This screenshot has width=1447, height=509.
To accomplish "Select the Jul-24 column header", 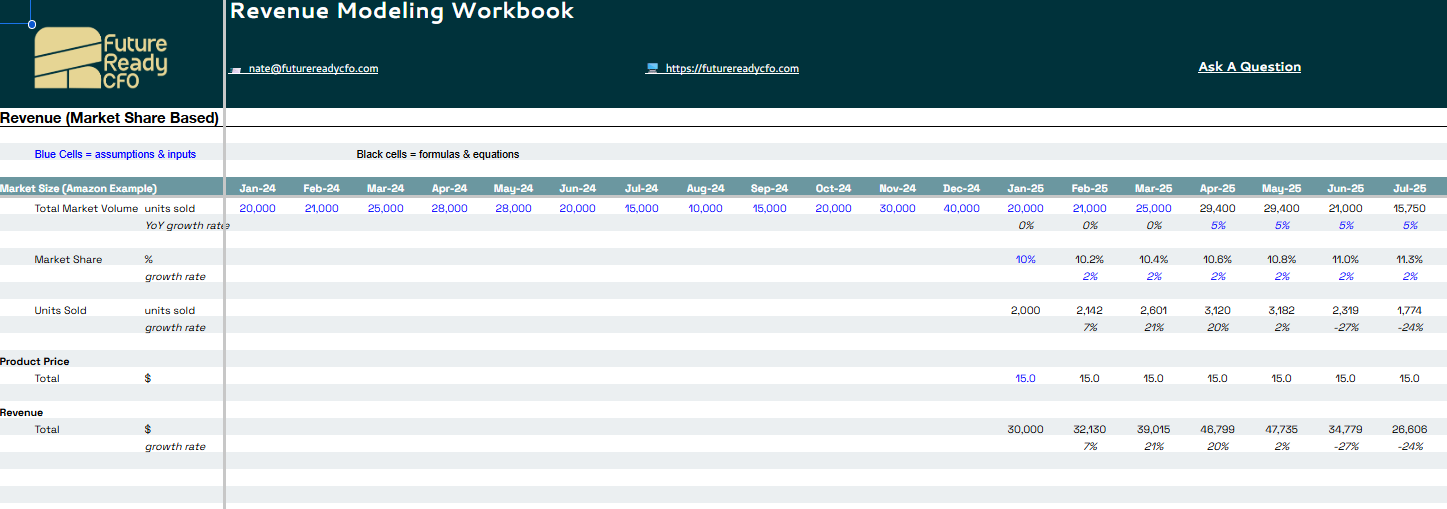I will click(642, 188).
